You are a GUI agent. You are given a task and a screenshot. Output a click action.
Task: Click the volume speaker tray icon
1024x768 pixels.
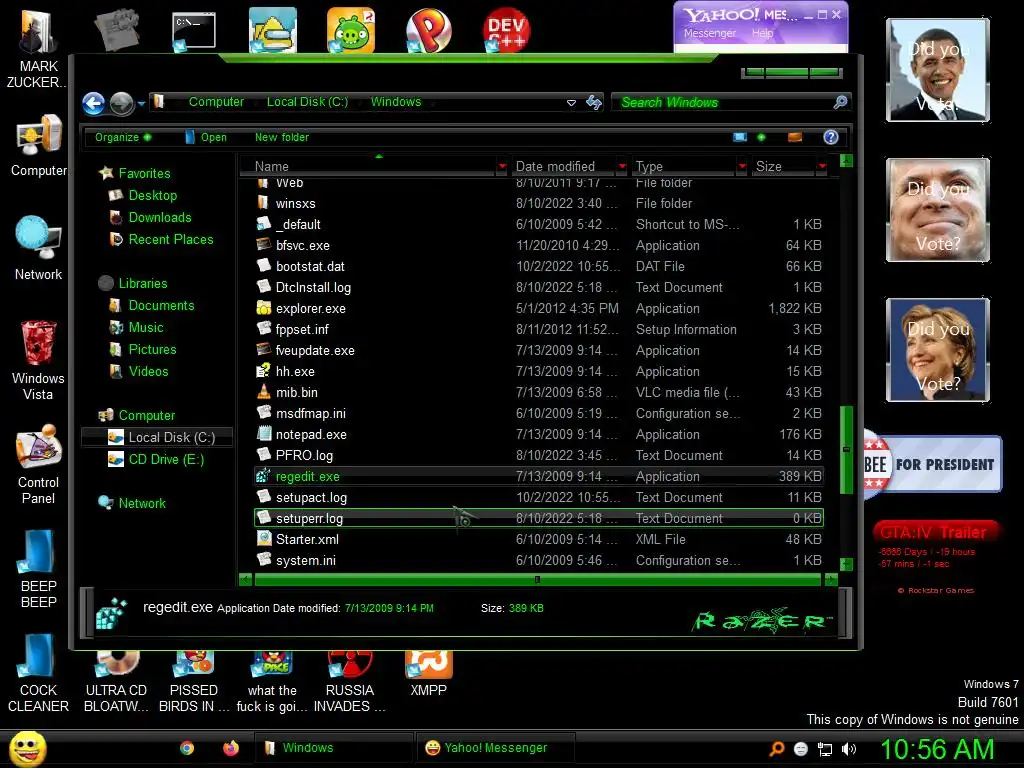(x=849, y=749)
